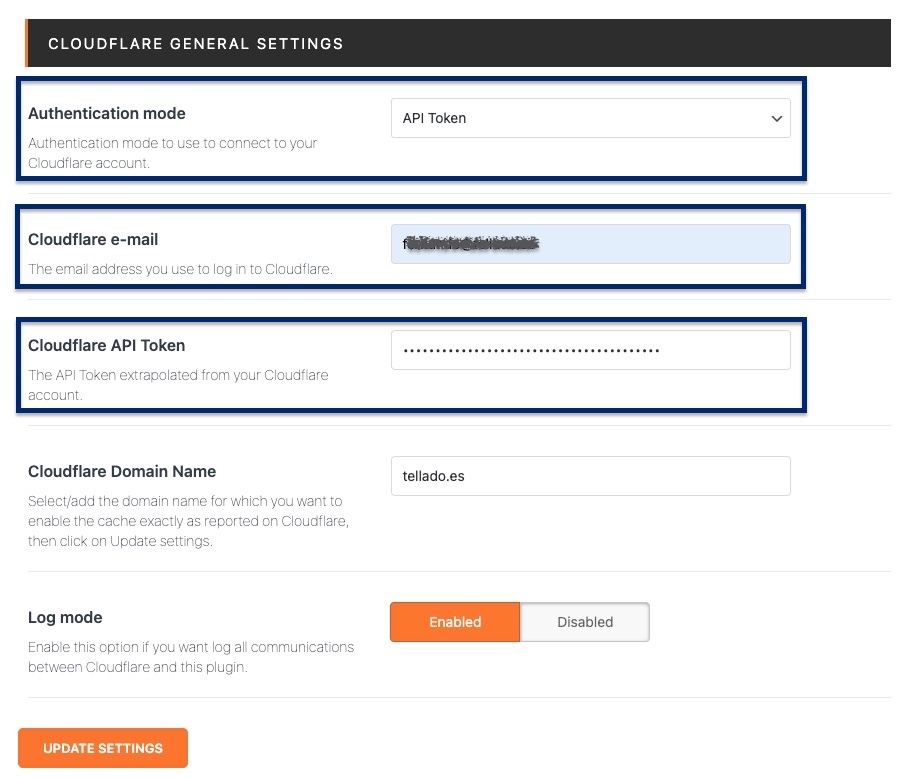Click the Cloudflare e-mail input field
This screenshot has width=902, height=778.
coord(590,244)
